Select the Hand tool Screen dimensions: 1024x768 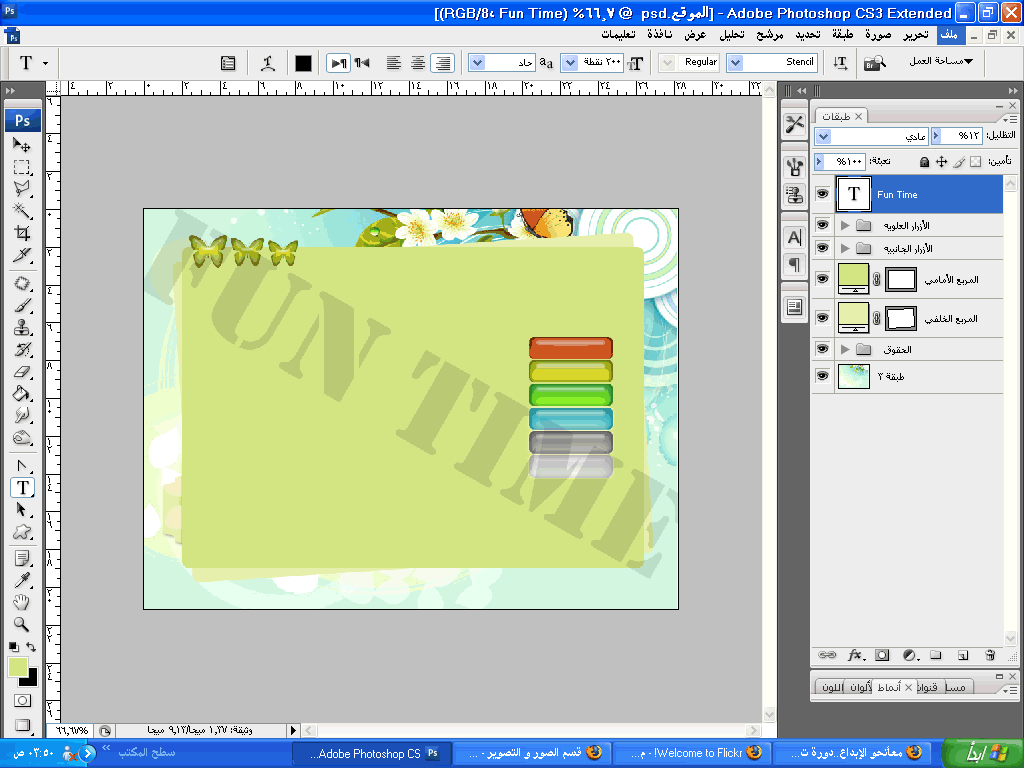coord(22,602)
